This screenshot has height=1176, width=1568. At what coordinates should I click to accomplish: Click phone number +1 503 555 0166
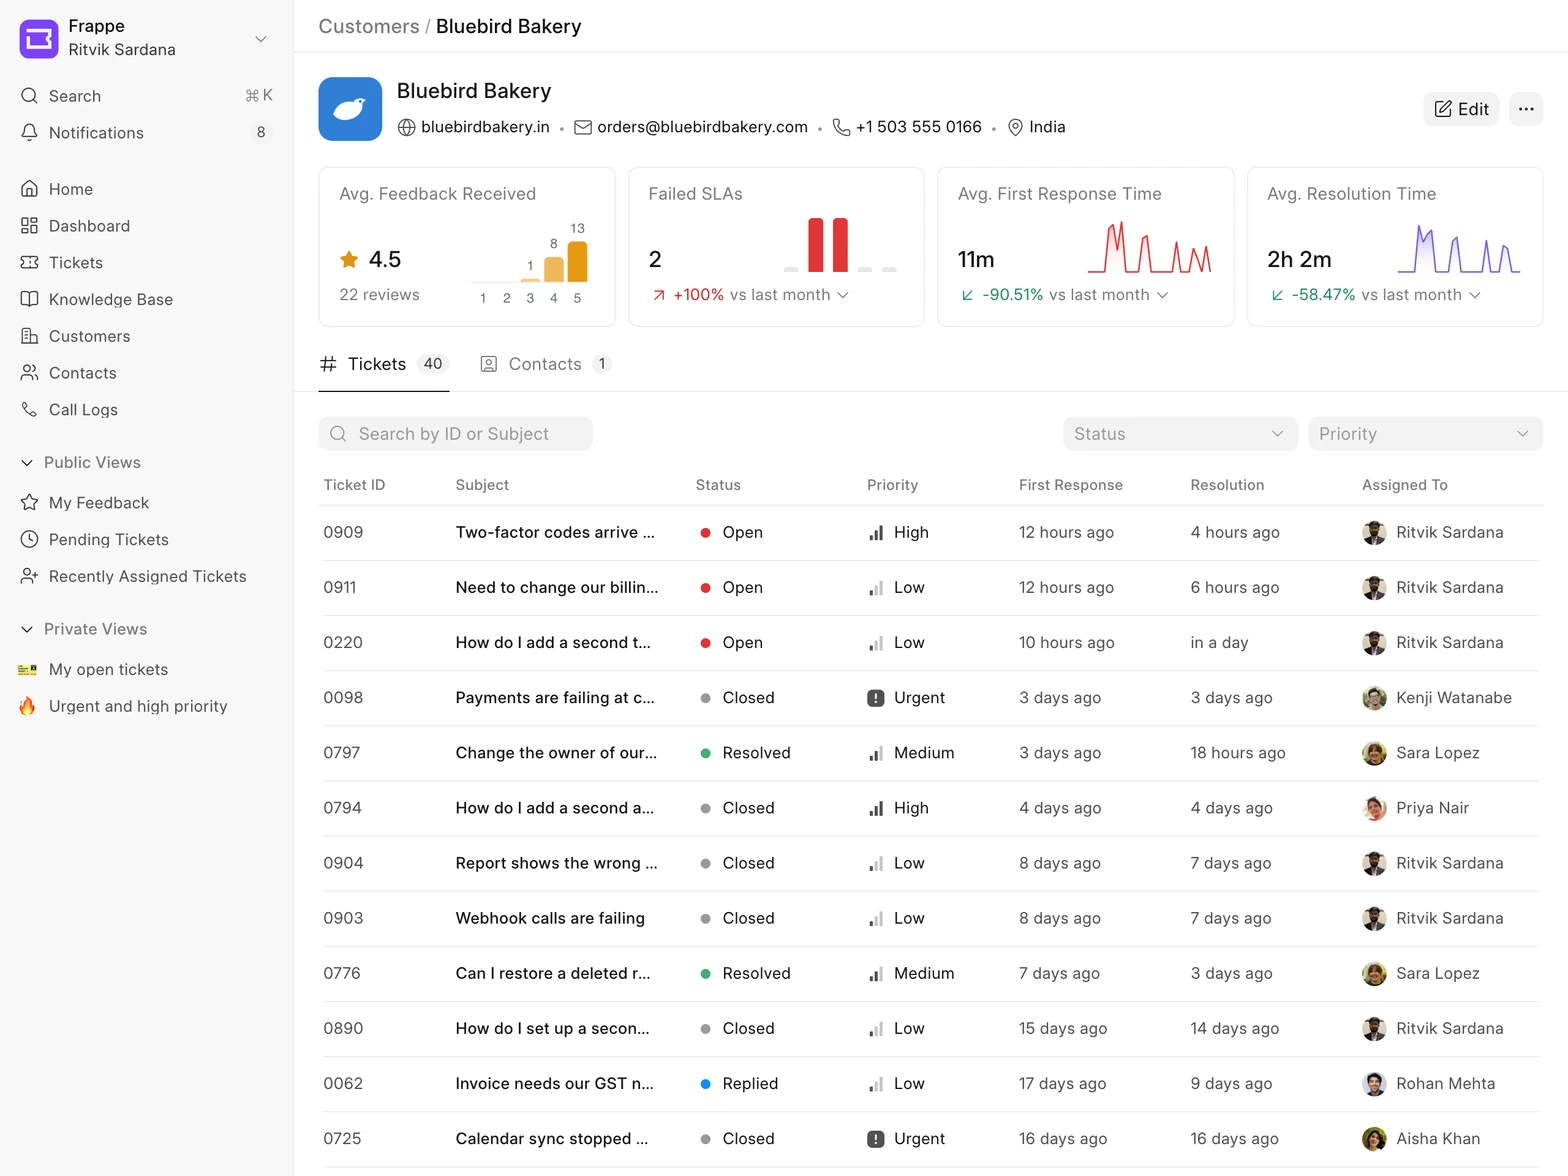[x=918, y=127]
